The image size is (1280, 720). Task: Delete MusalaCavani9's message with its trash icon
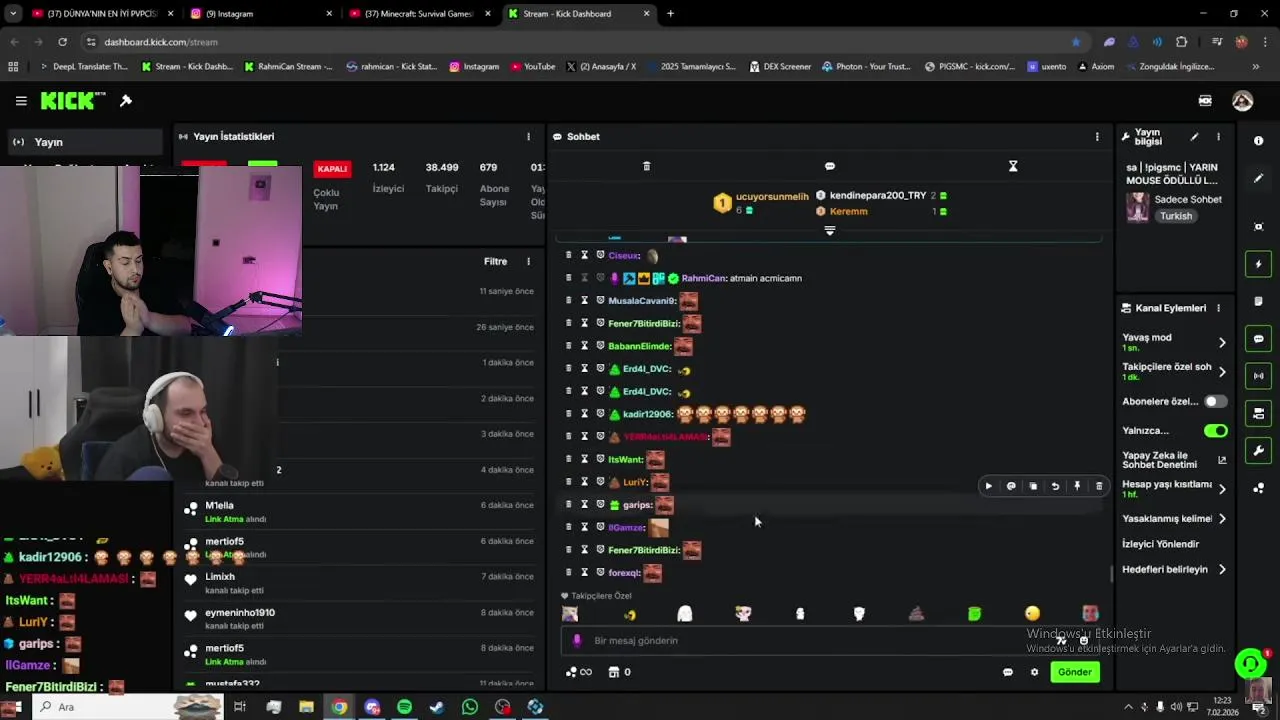[x=568, y=300]
